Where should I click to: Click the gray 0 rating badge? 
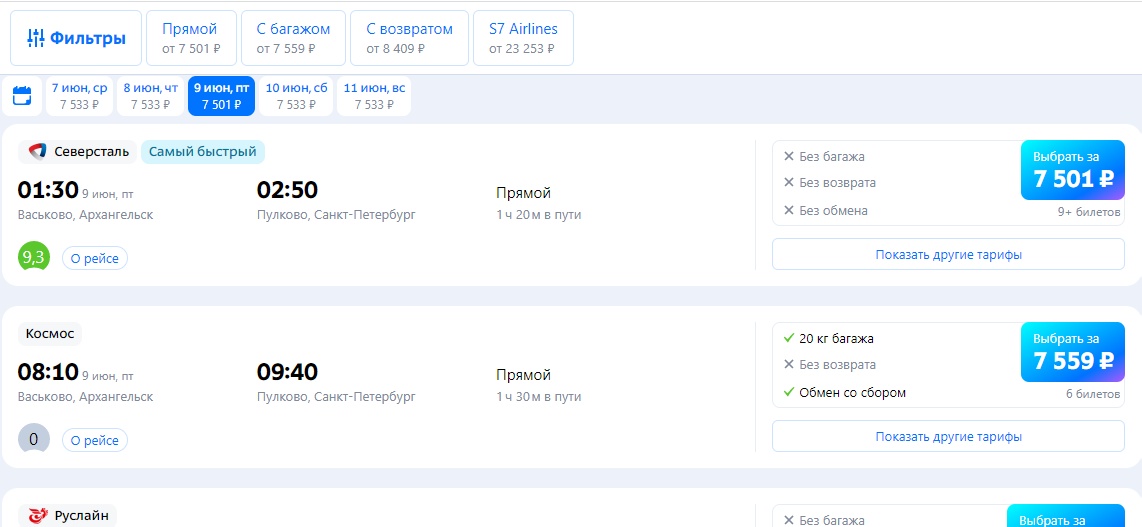(x=34, y=439)
